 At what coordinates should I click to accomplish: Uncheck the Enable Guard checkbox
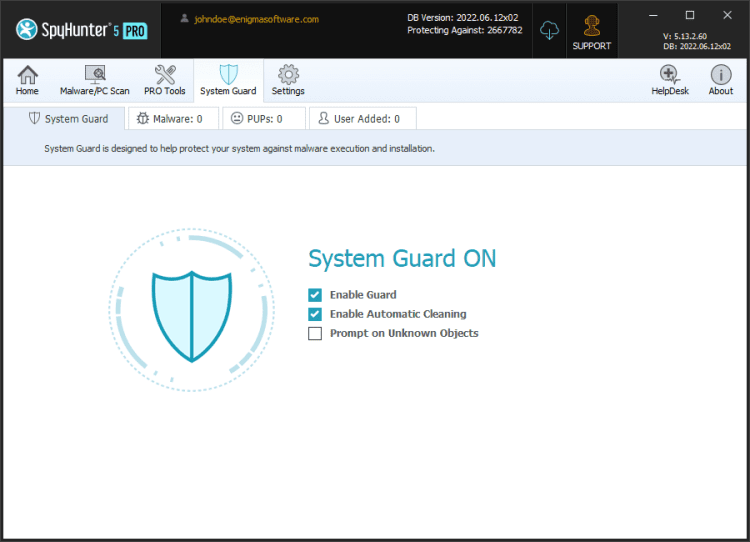click(x=315, y=295)
